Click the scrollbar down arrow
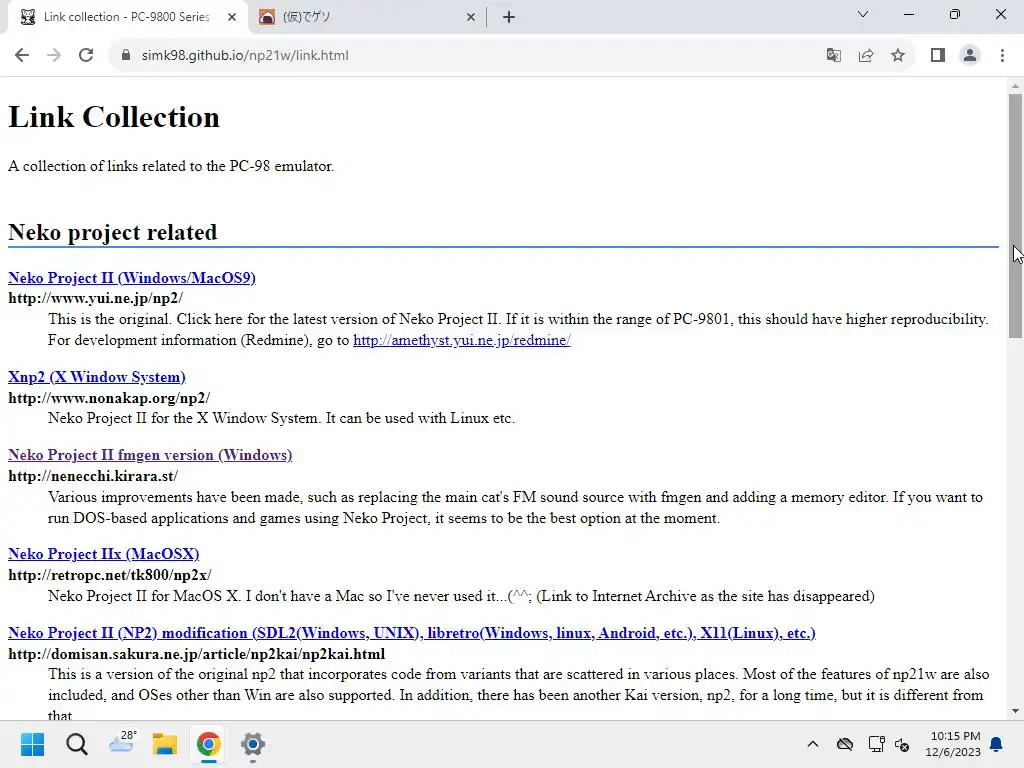 coord(1015,711)
